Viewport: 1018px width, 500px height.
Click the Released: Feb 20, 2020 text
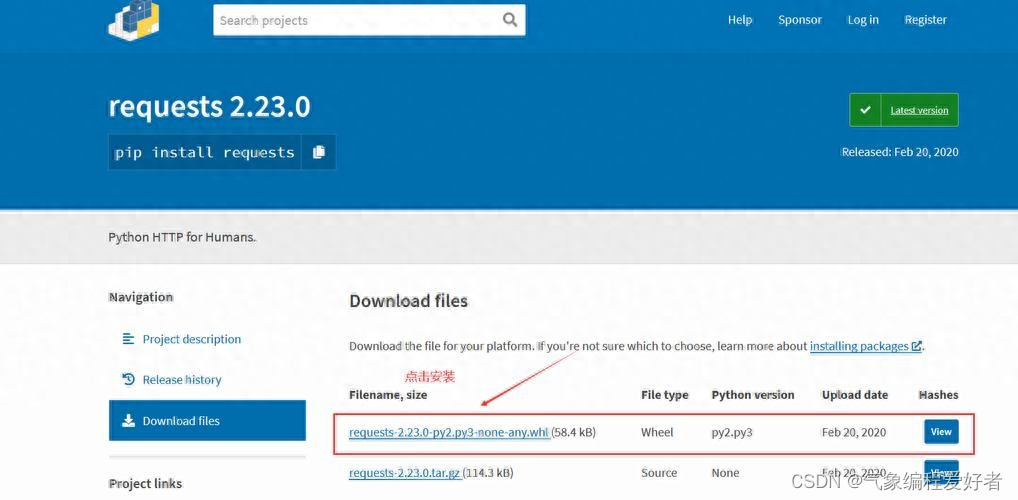[x=900, y=152]
